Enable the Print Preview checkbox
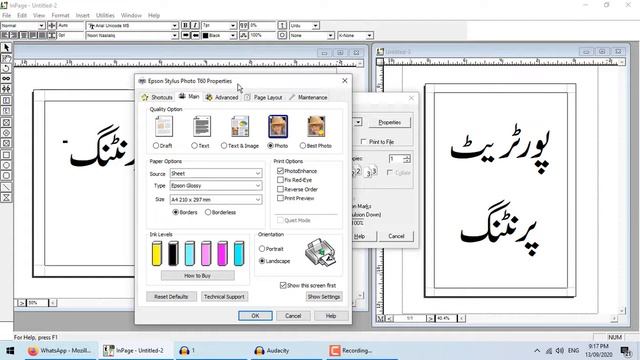The width and height of the screenshot is (640, 360). pyautogui.click(x=280, y=198)
